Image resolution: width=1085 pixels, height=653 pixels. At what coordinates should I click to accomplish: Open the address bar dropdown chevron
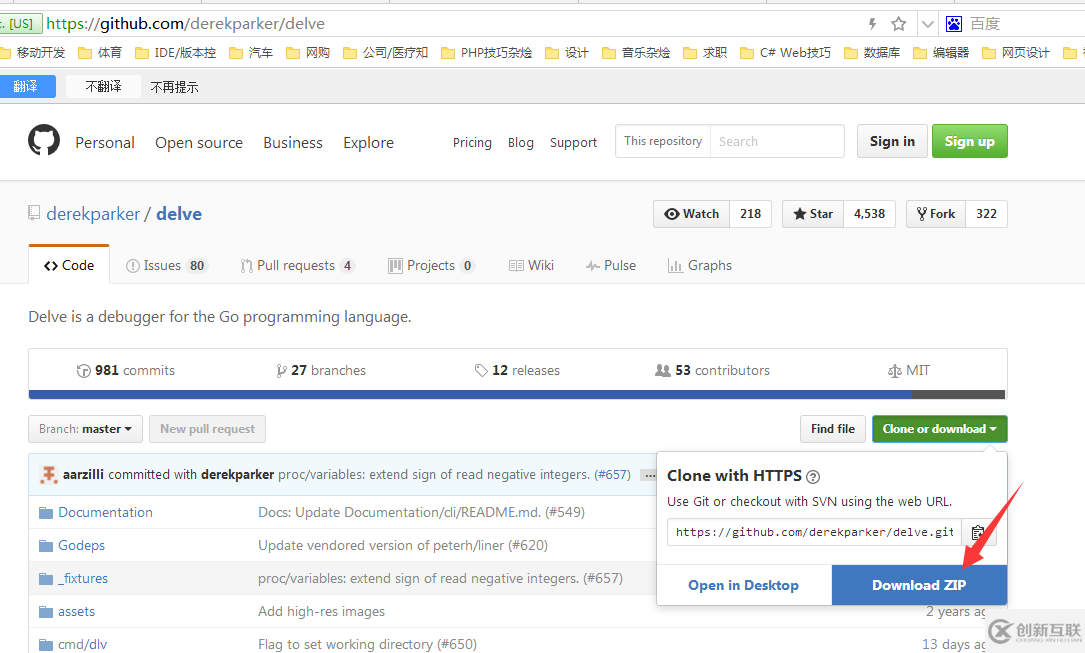click(x=928, y=24)
